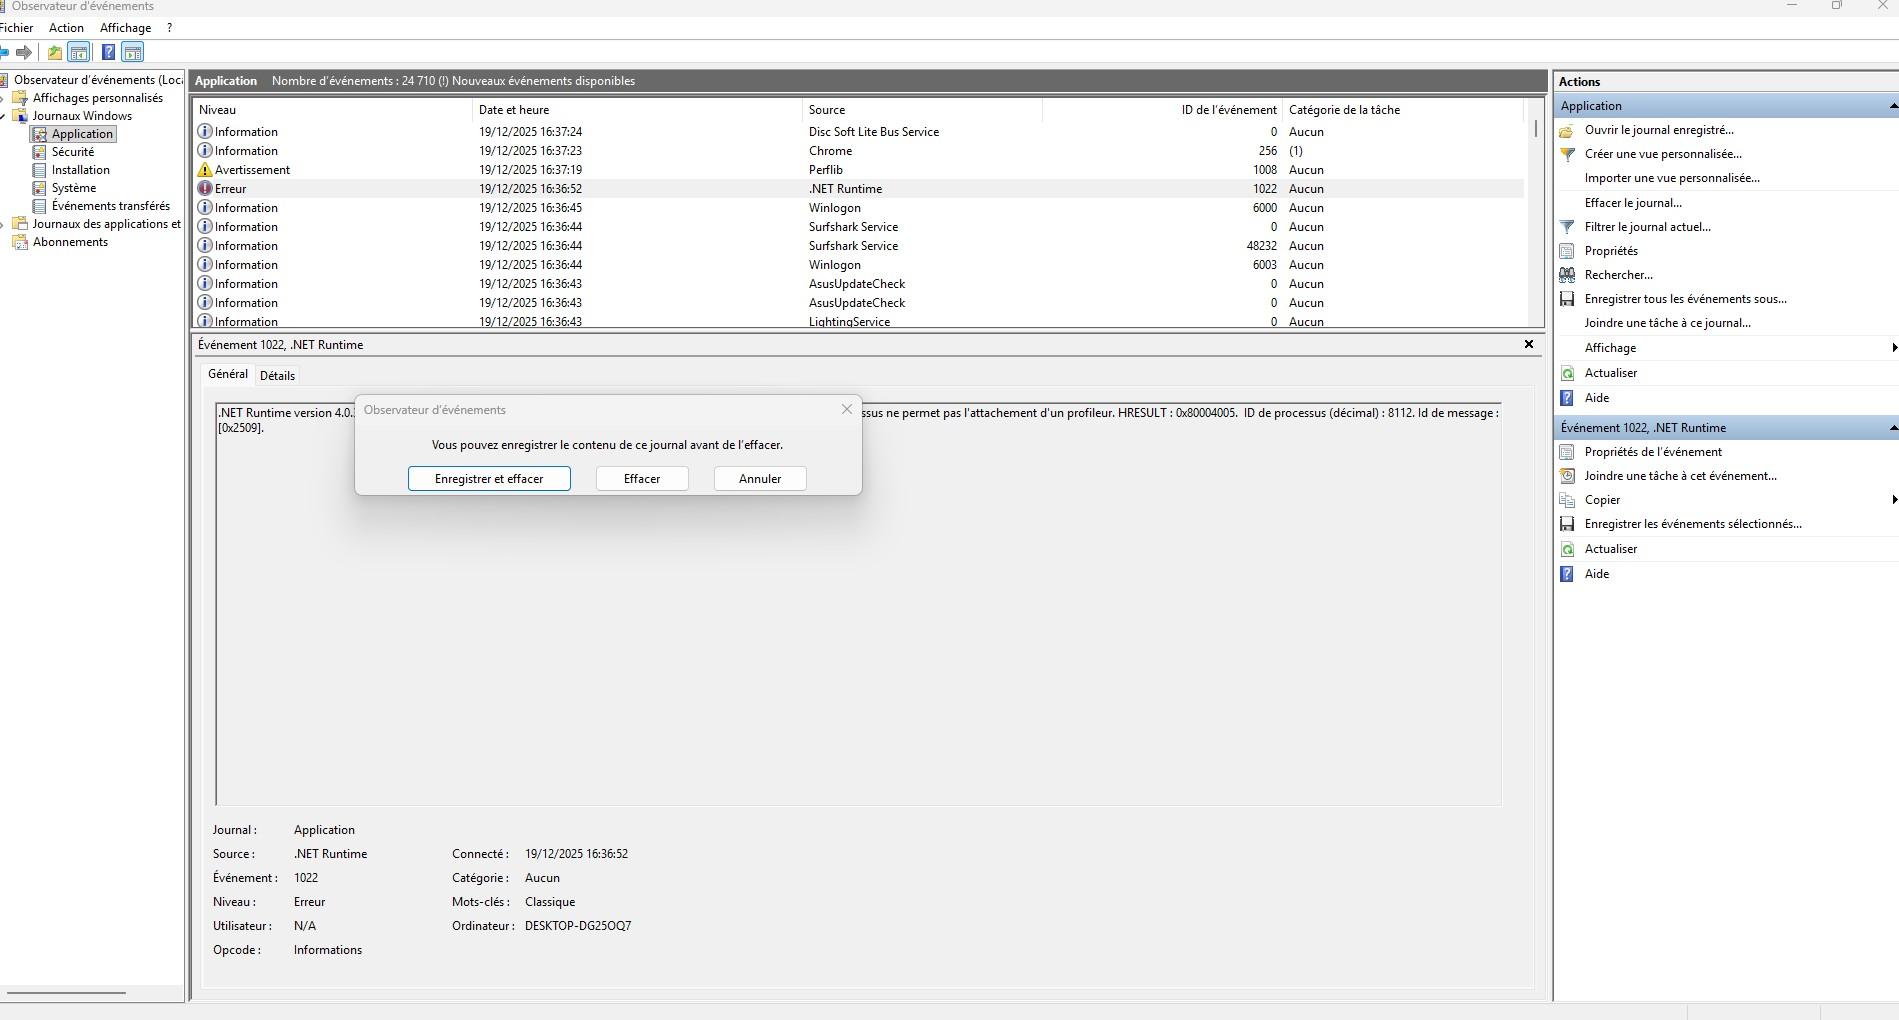
Task: Select Affichages personnalisés in the tree
Action: click(98, 98)
